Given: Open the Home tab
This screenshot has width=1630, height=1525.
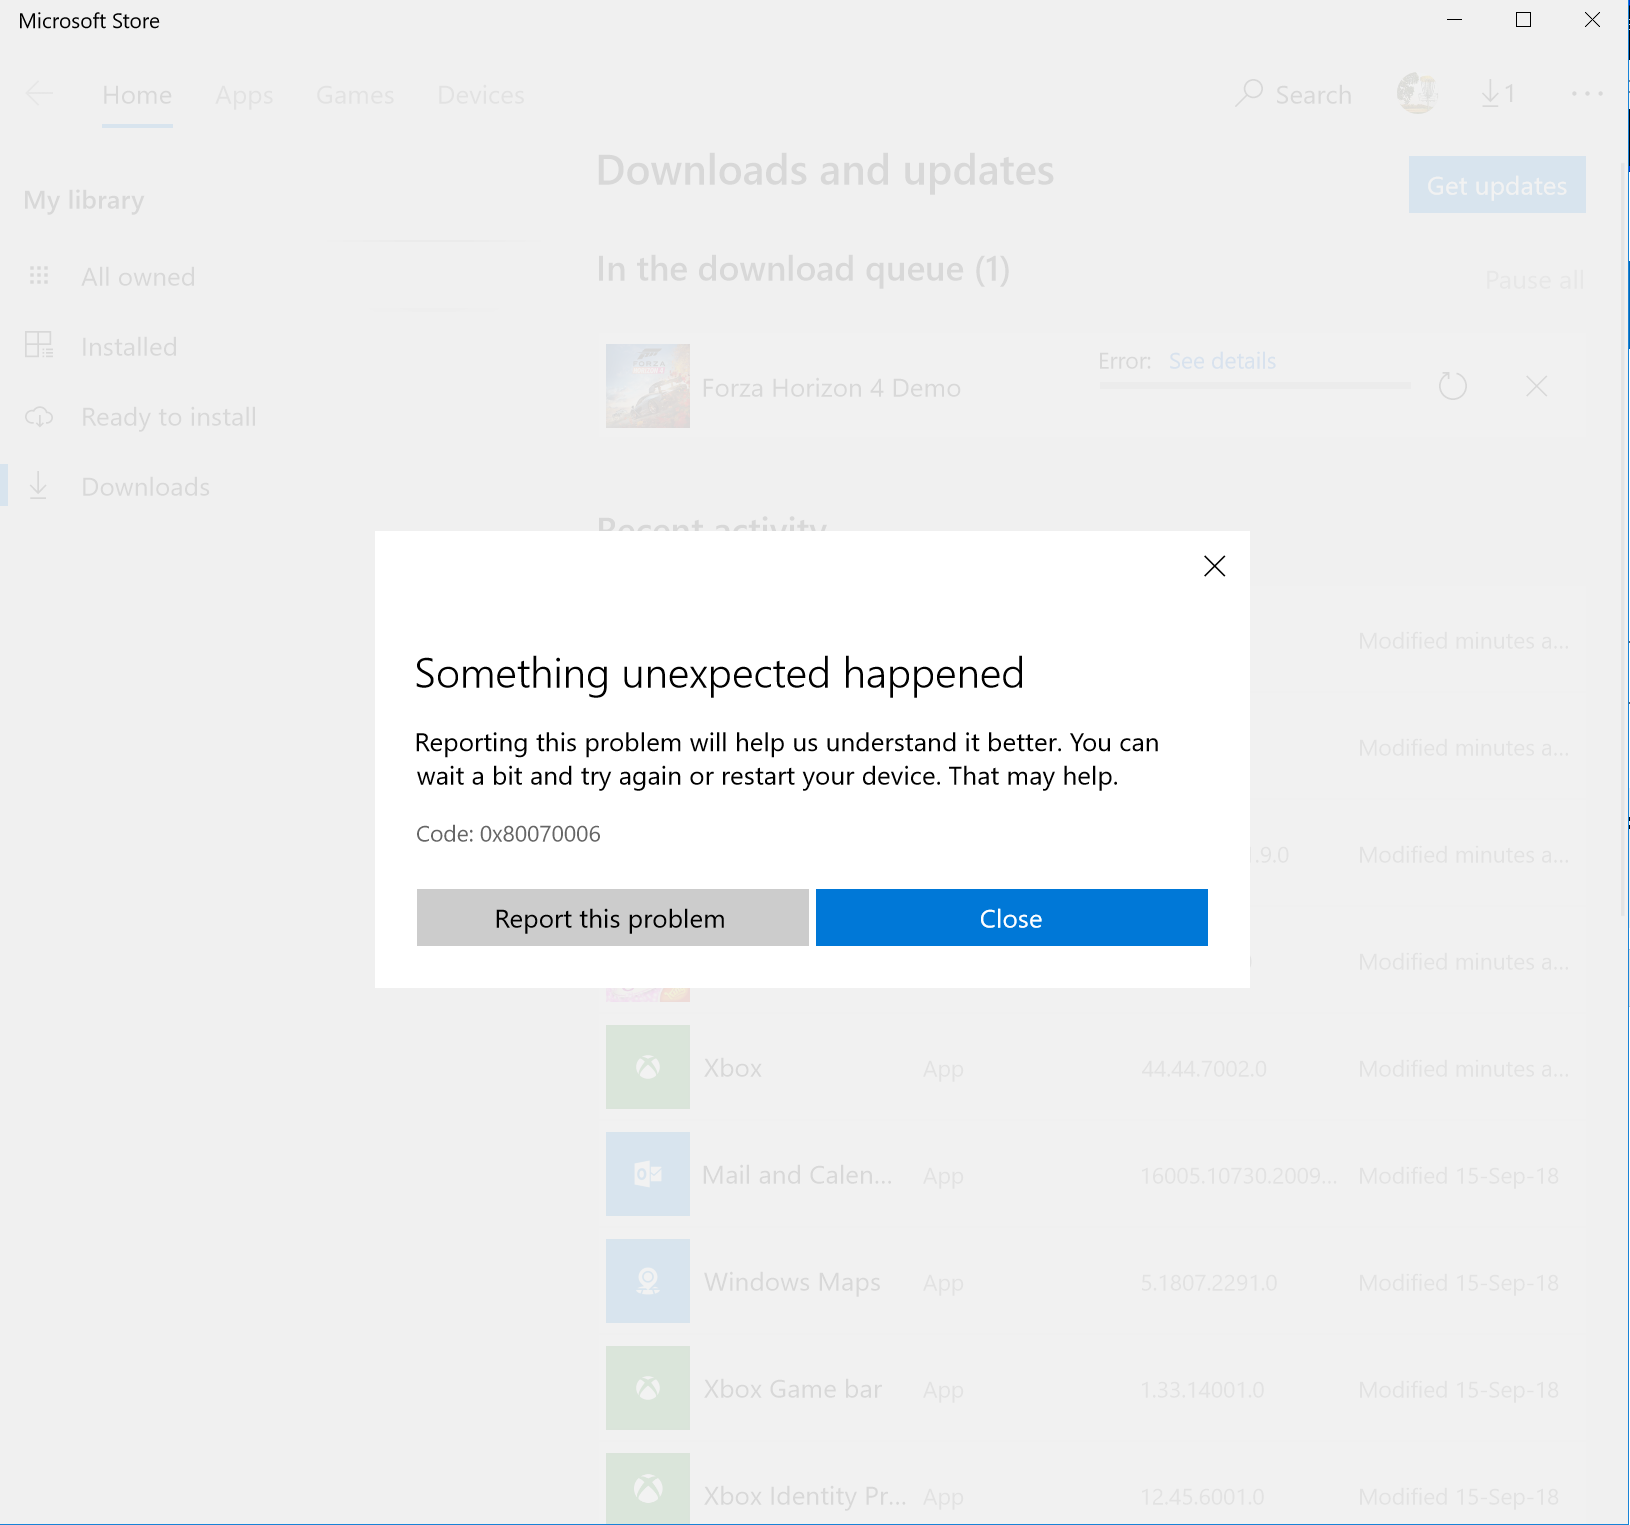Looking at the screenshot, I should [x=137, y=95].
